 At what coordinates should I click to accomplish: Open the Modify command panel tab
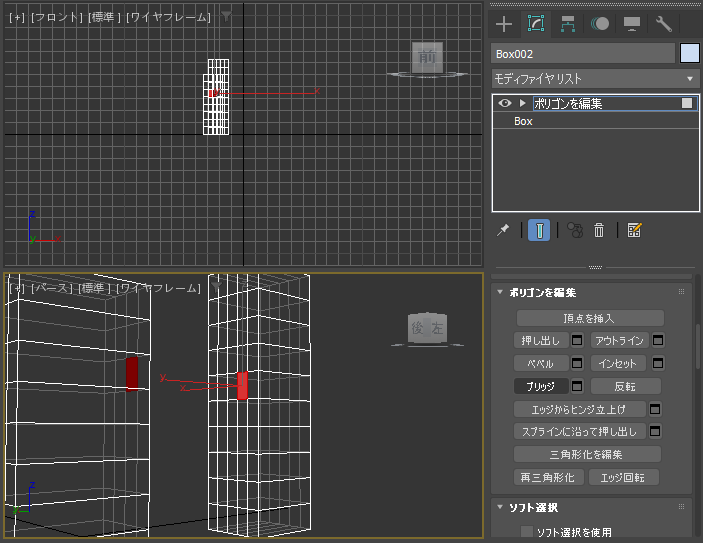(x=536, y=24)
